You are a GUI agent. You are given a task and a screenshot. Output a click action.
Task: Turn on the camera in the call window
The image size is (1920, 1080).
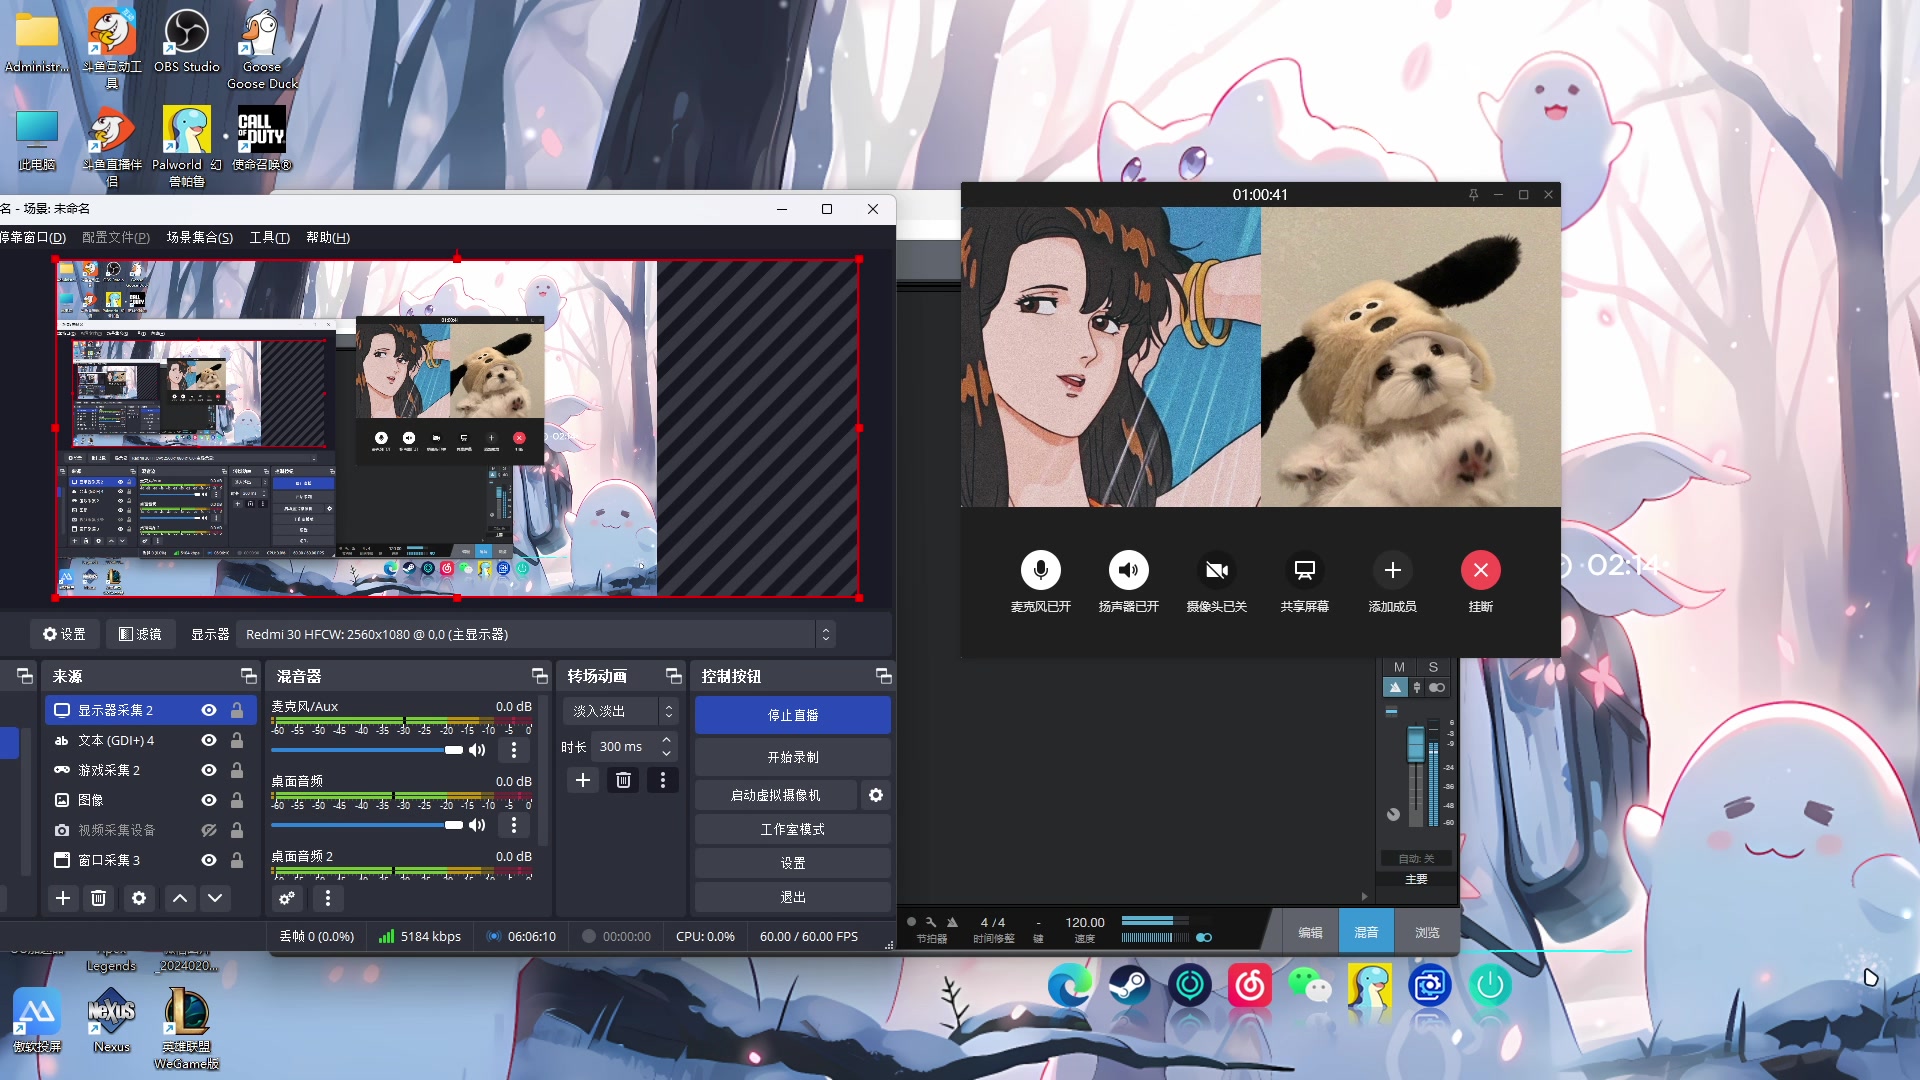coord(1216,570)
